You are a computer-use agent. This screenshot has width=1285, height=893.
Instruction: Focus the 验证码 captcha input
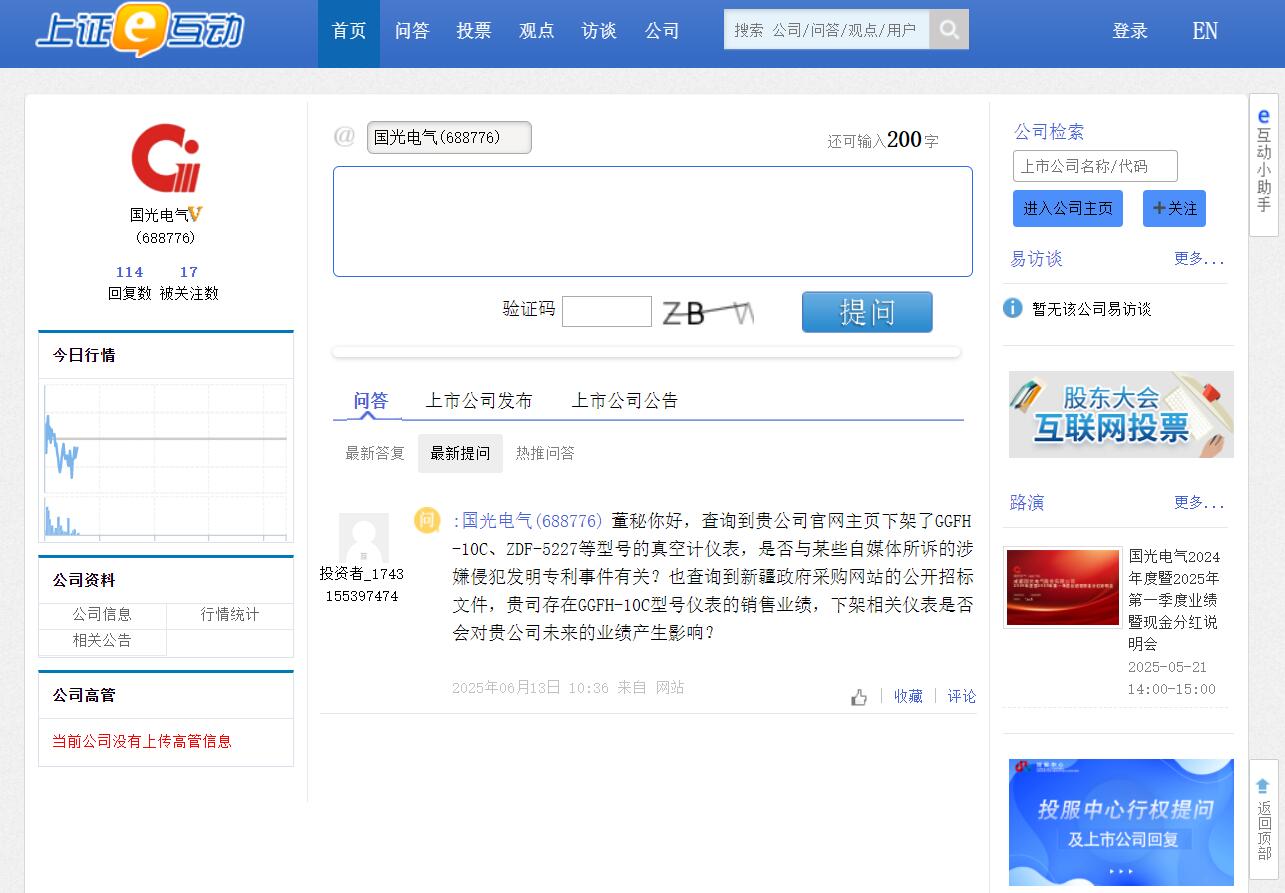(x=607, y=311)
